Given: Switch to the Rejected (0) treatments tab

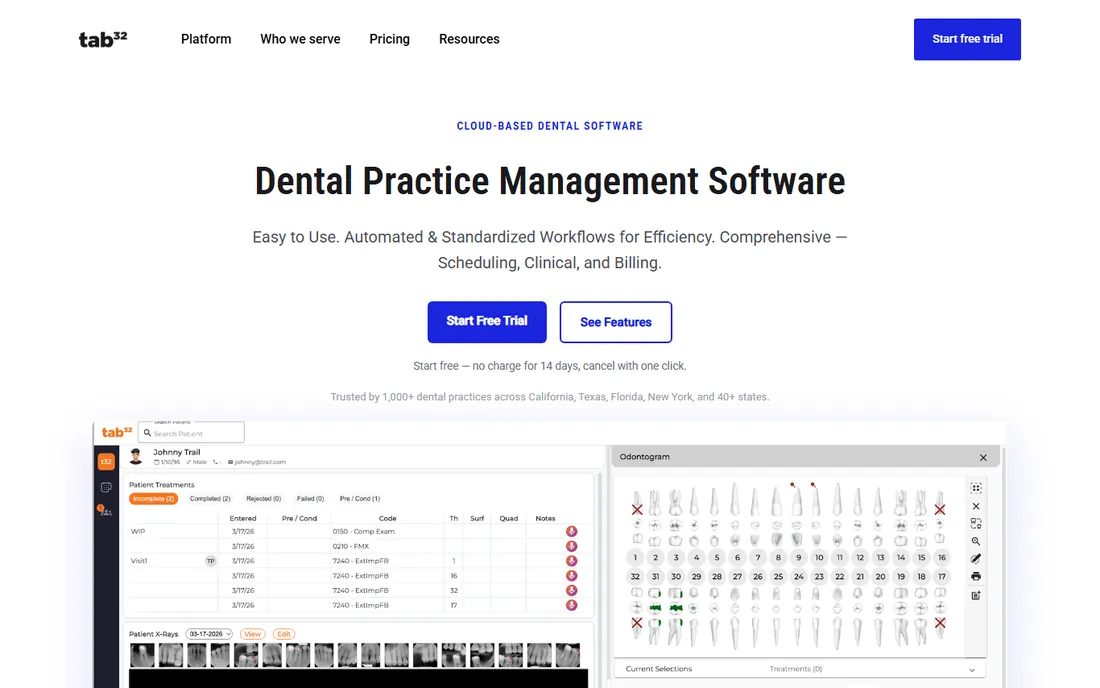Looking at the screenshot, I should pos(263,499).
